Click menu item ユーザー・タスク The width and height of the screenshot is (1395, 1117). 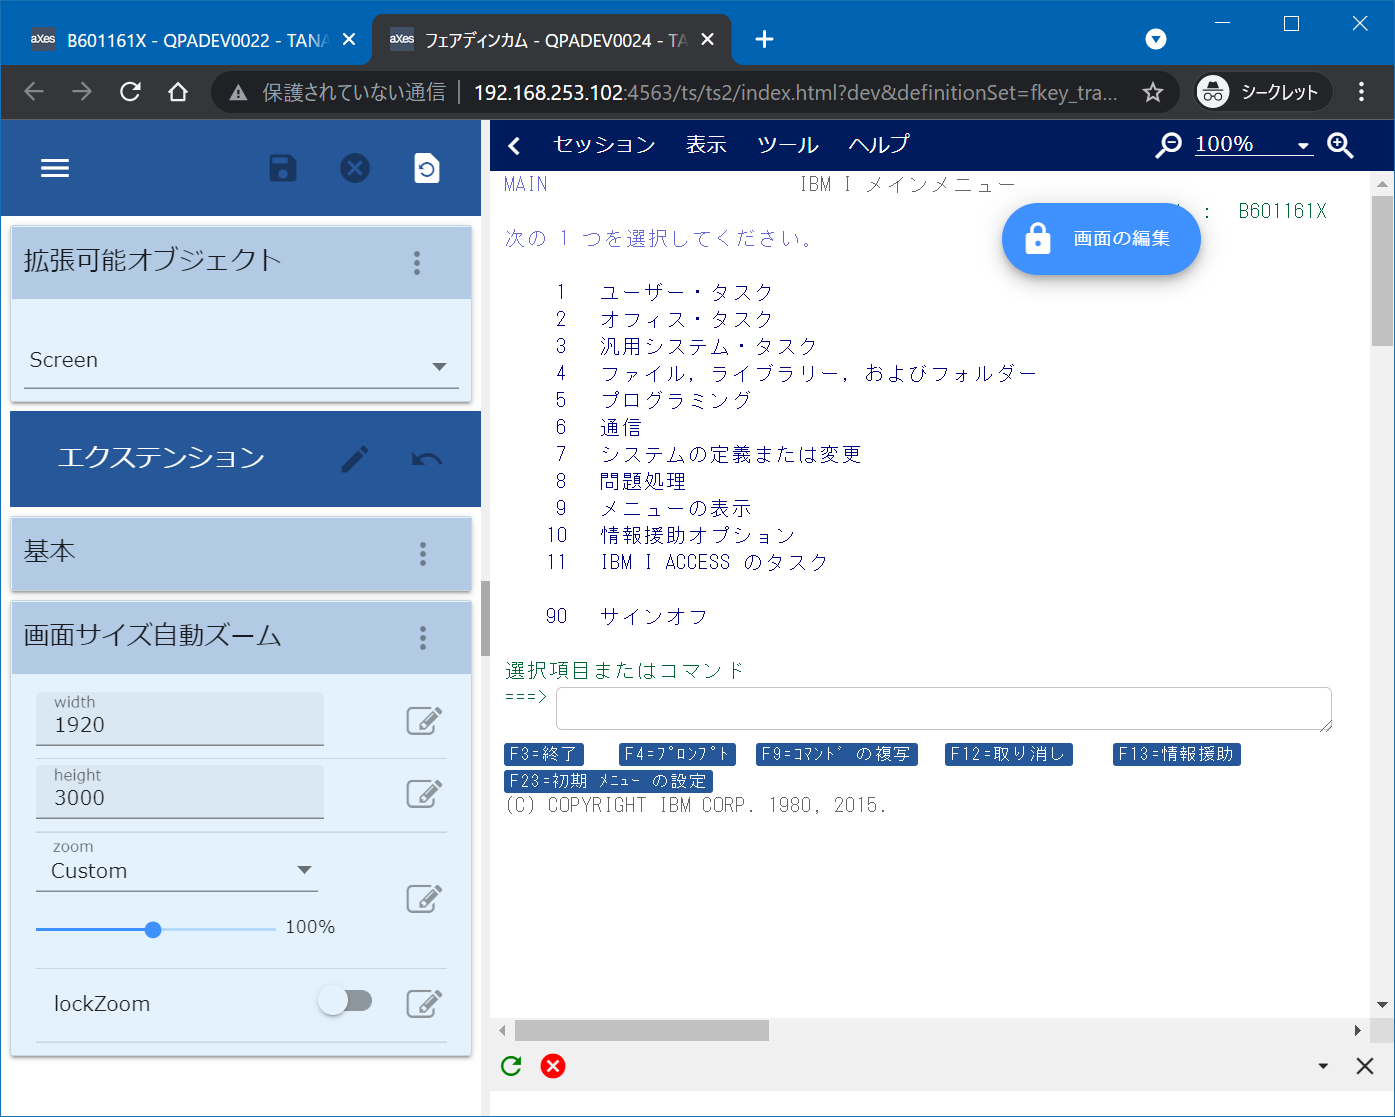pyautogui.click(x=686, y=292)
